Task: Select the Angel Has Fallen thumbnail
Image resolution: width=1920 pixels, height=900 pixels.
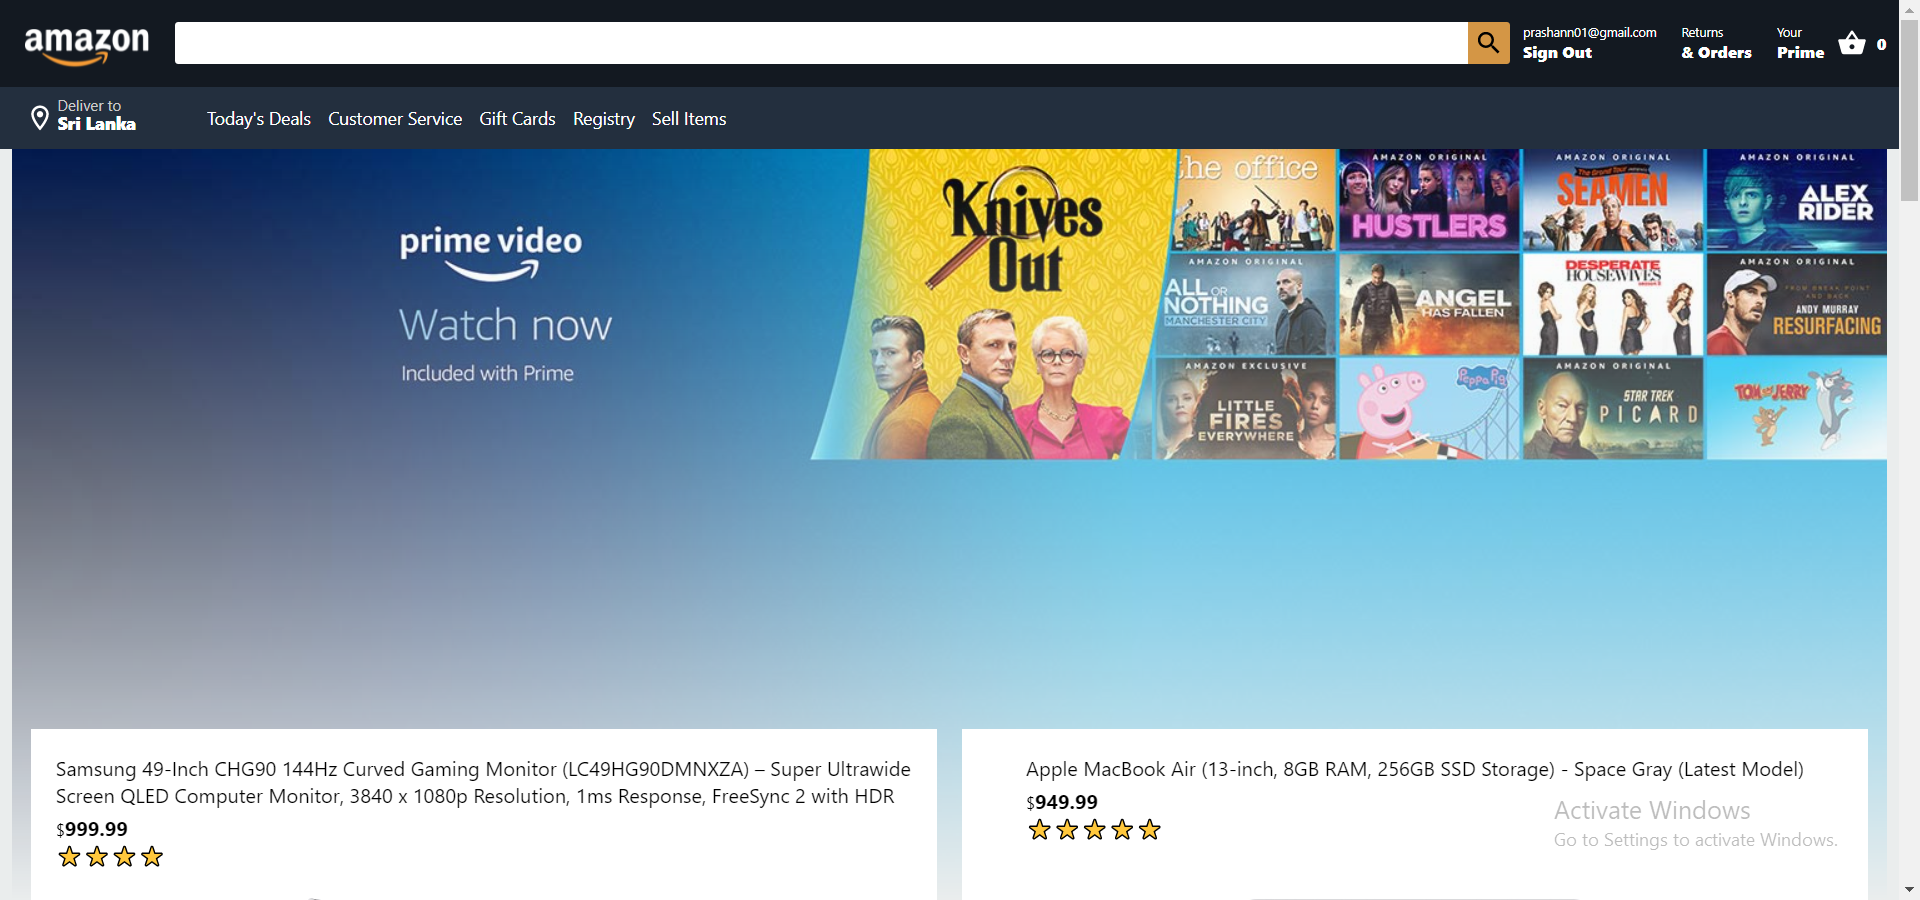Action: pos(1429,305)
